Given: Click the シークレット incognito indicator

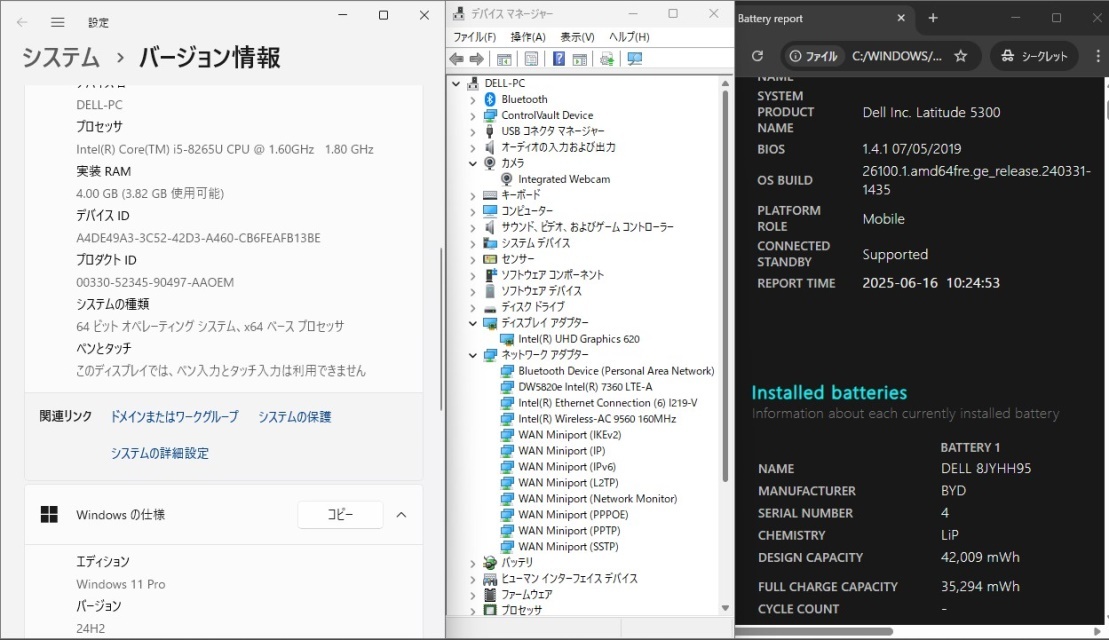Looking at the screenshot, I should (1034, 56).
